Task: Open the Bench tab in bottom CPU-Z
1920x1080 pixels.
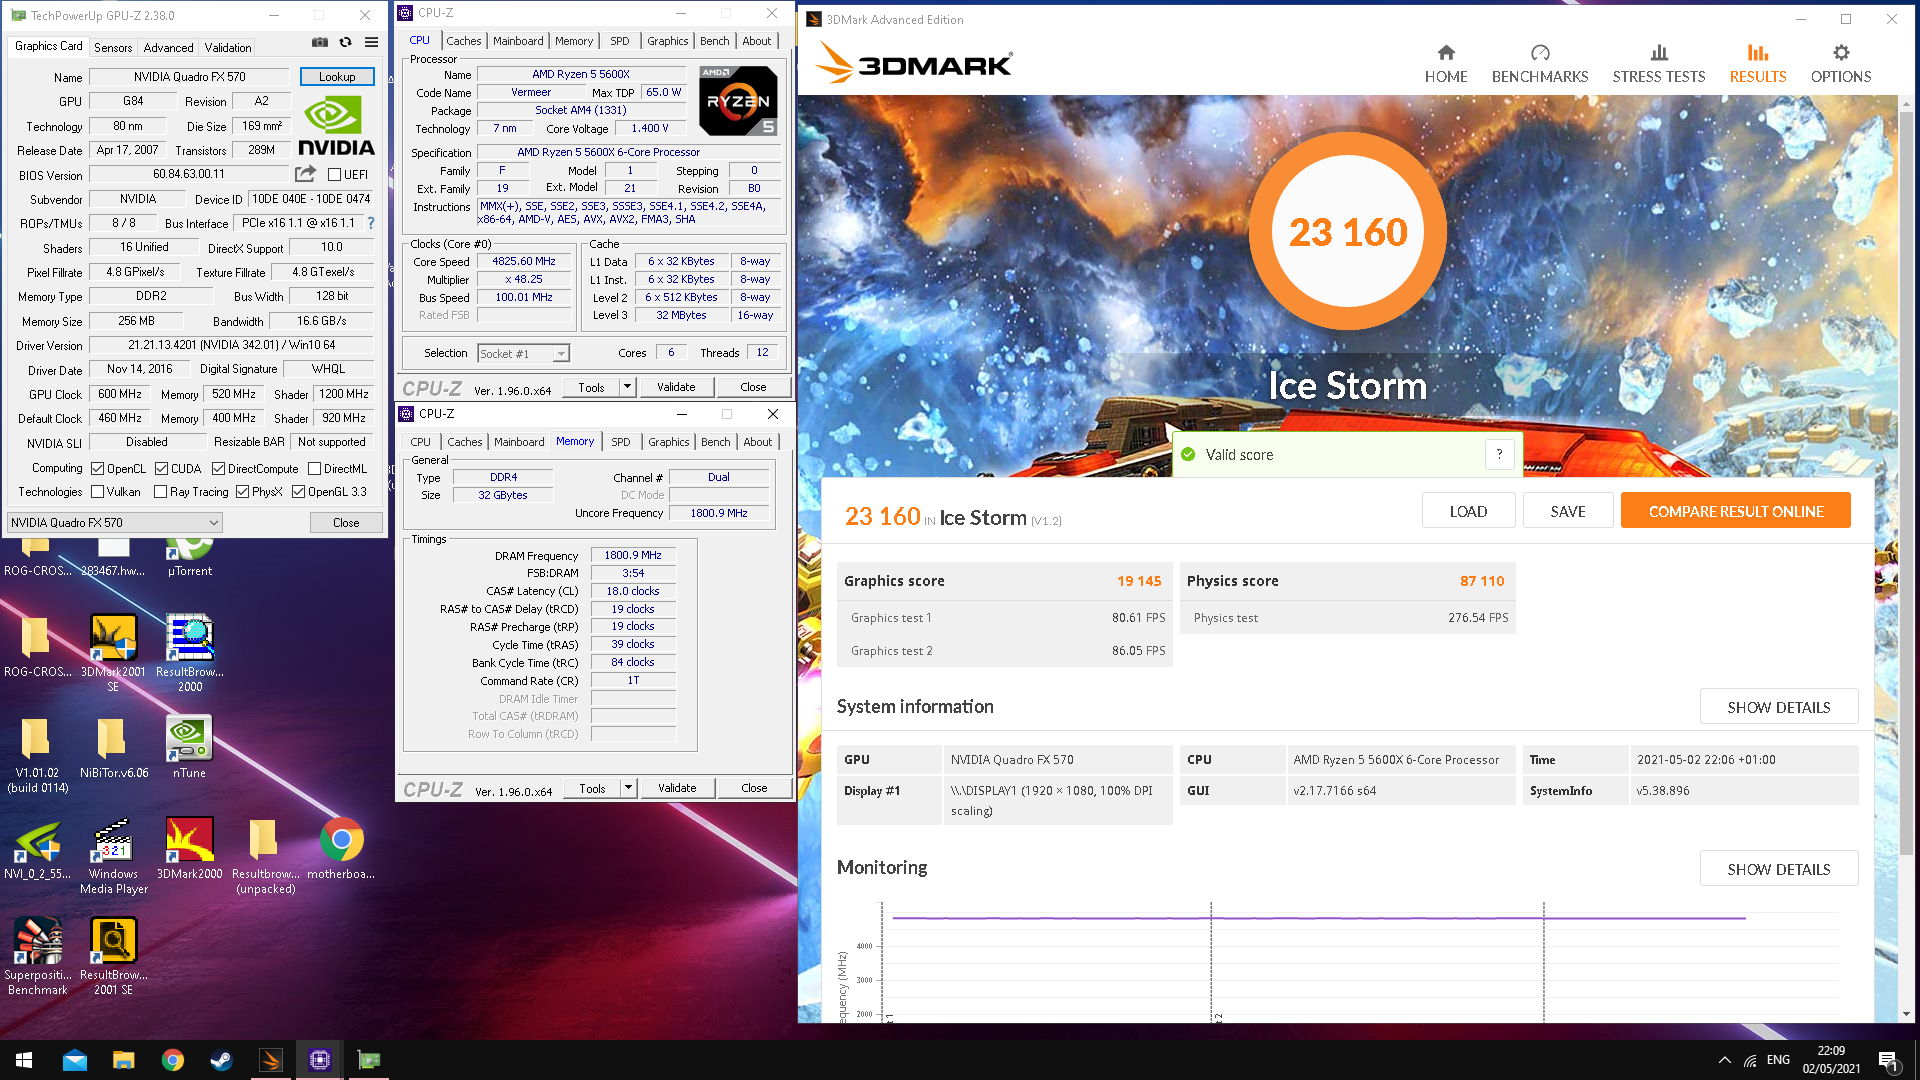Action: point(715,441)
